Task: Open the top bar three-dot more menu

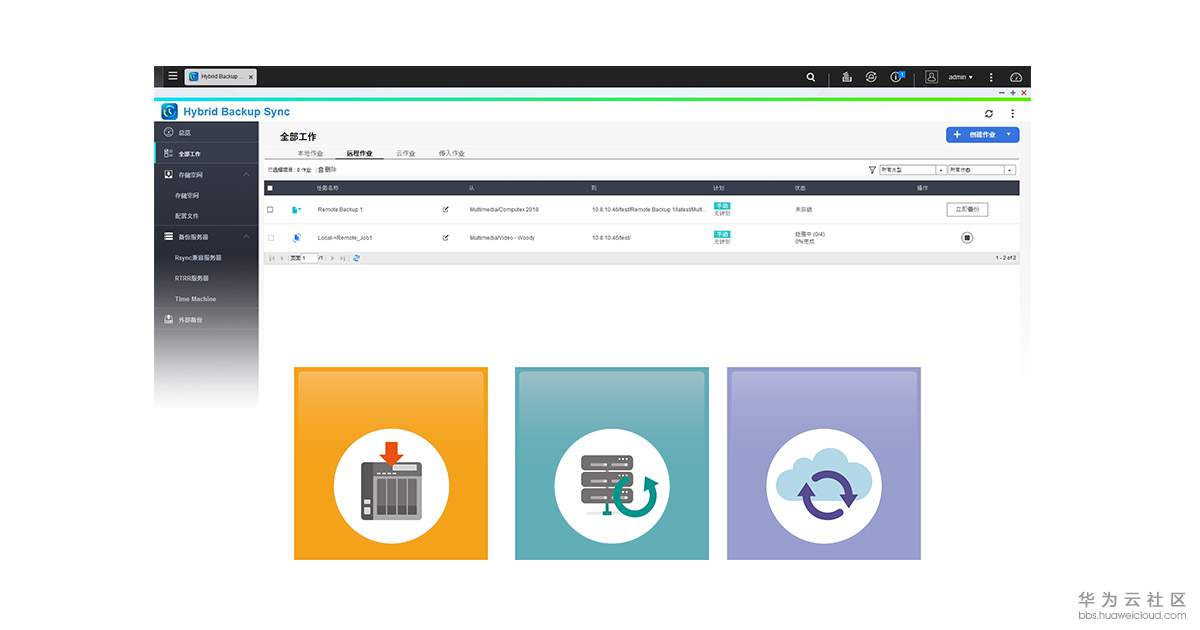Action: point(991,77)
